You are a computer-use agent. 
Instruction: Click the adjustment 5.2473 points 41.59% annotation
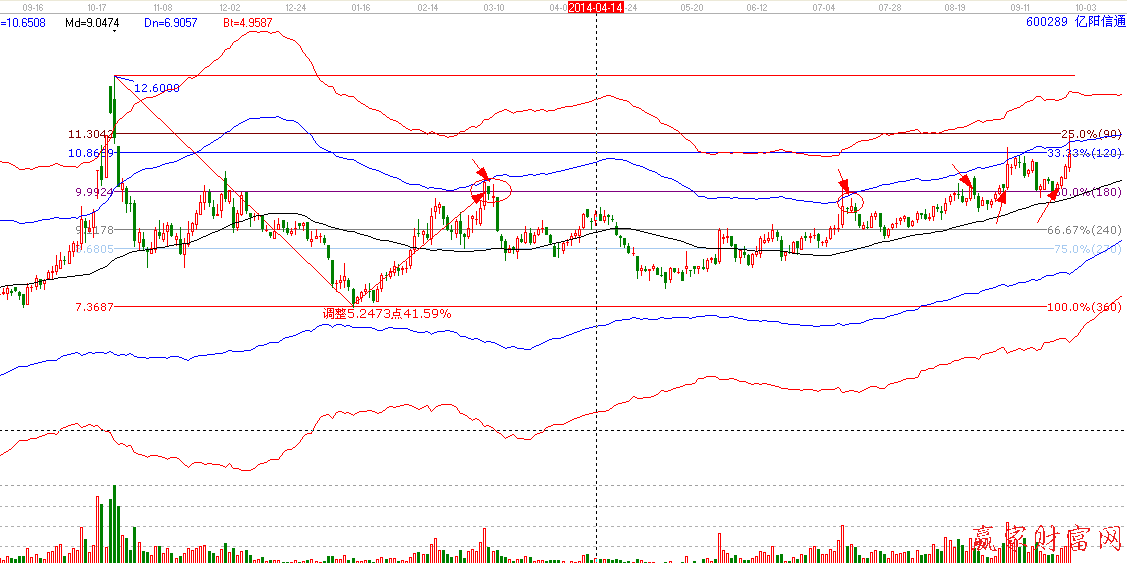pos(386,313)
